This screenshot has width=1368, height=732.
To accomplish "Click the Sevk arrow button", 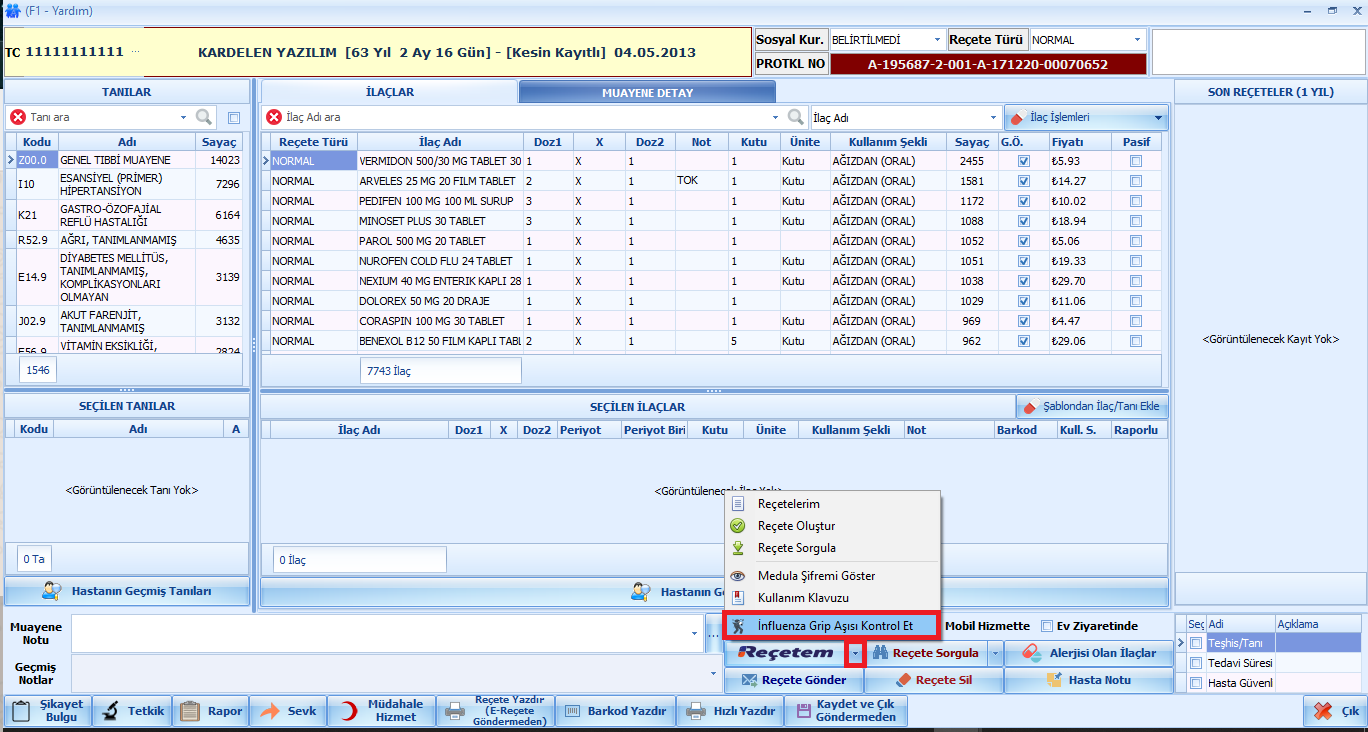I will point(289,711).
